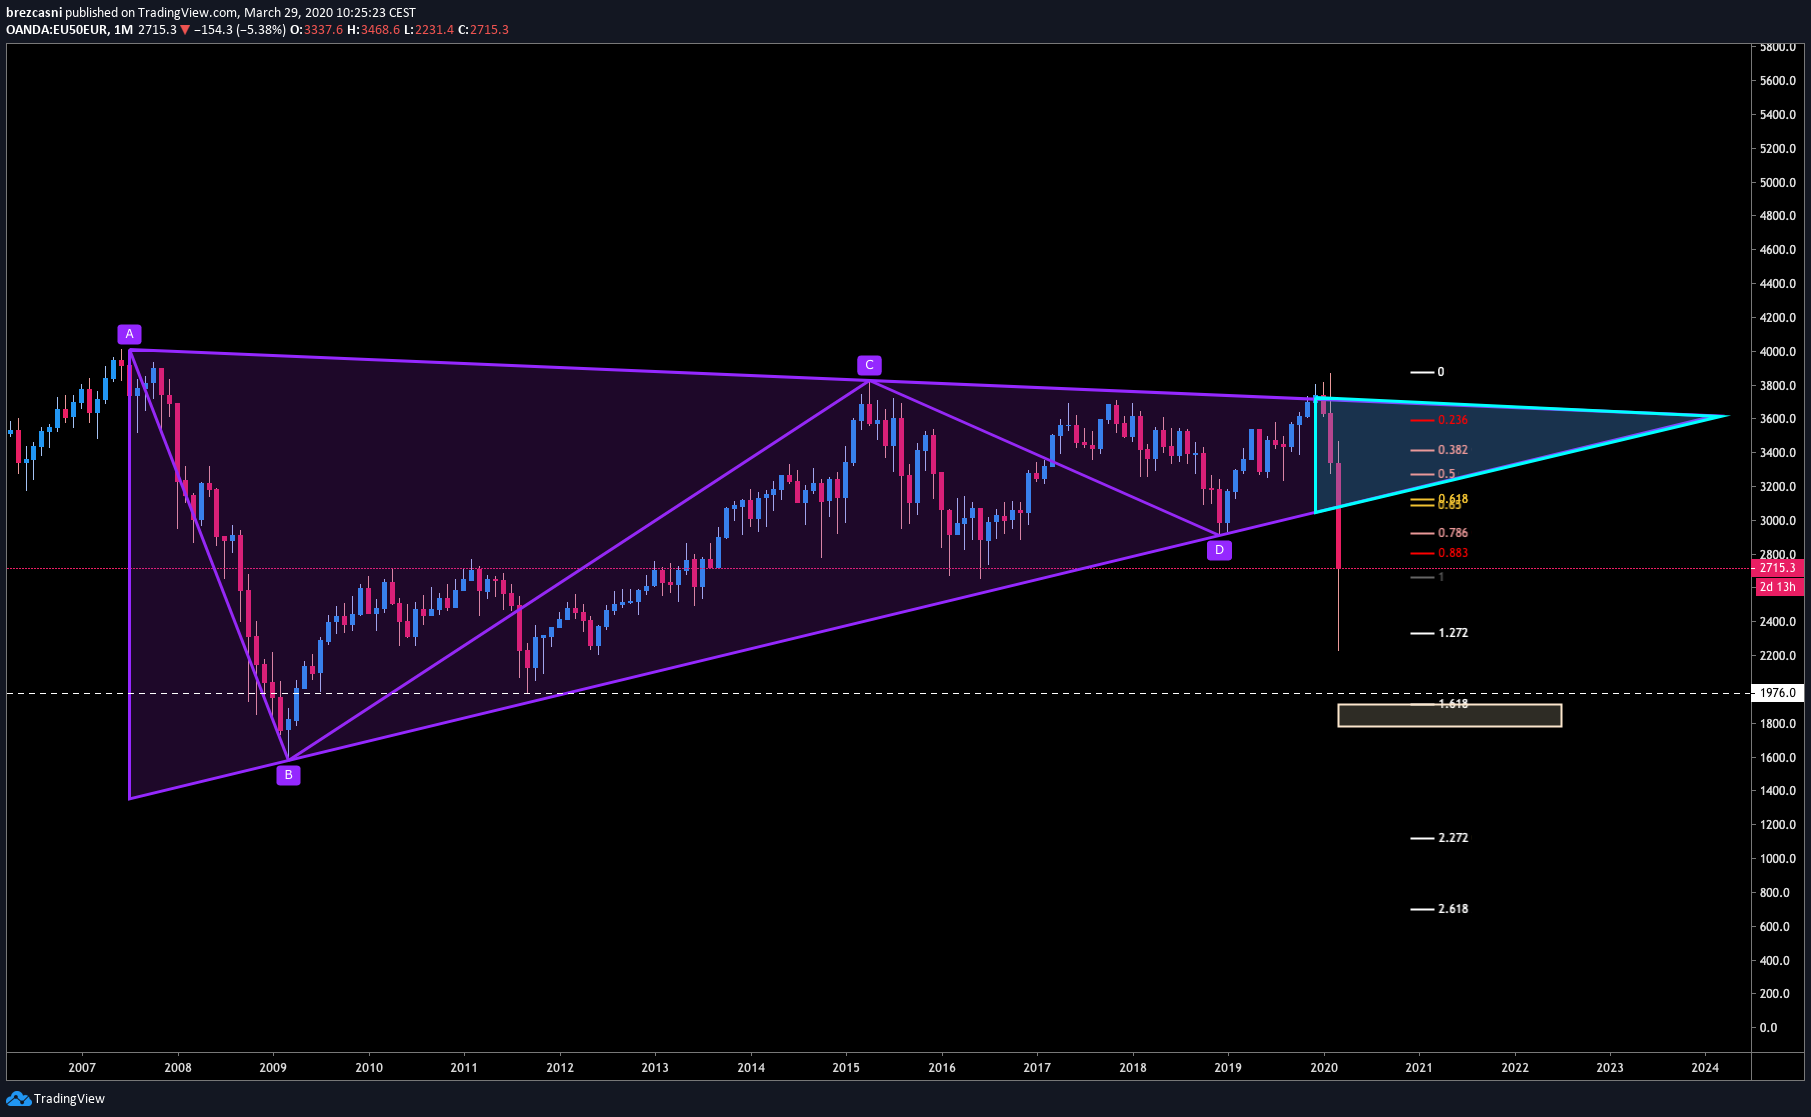1811x1117 pixels.
Task: Click the pattern point label B
Action: (x=288, y=775)
